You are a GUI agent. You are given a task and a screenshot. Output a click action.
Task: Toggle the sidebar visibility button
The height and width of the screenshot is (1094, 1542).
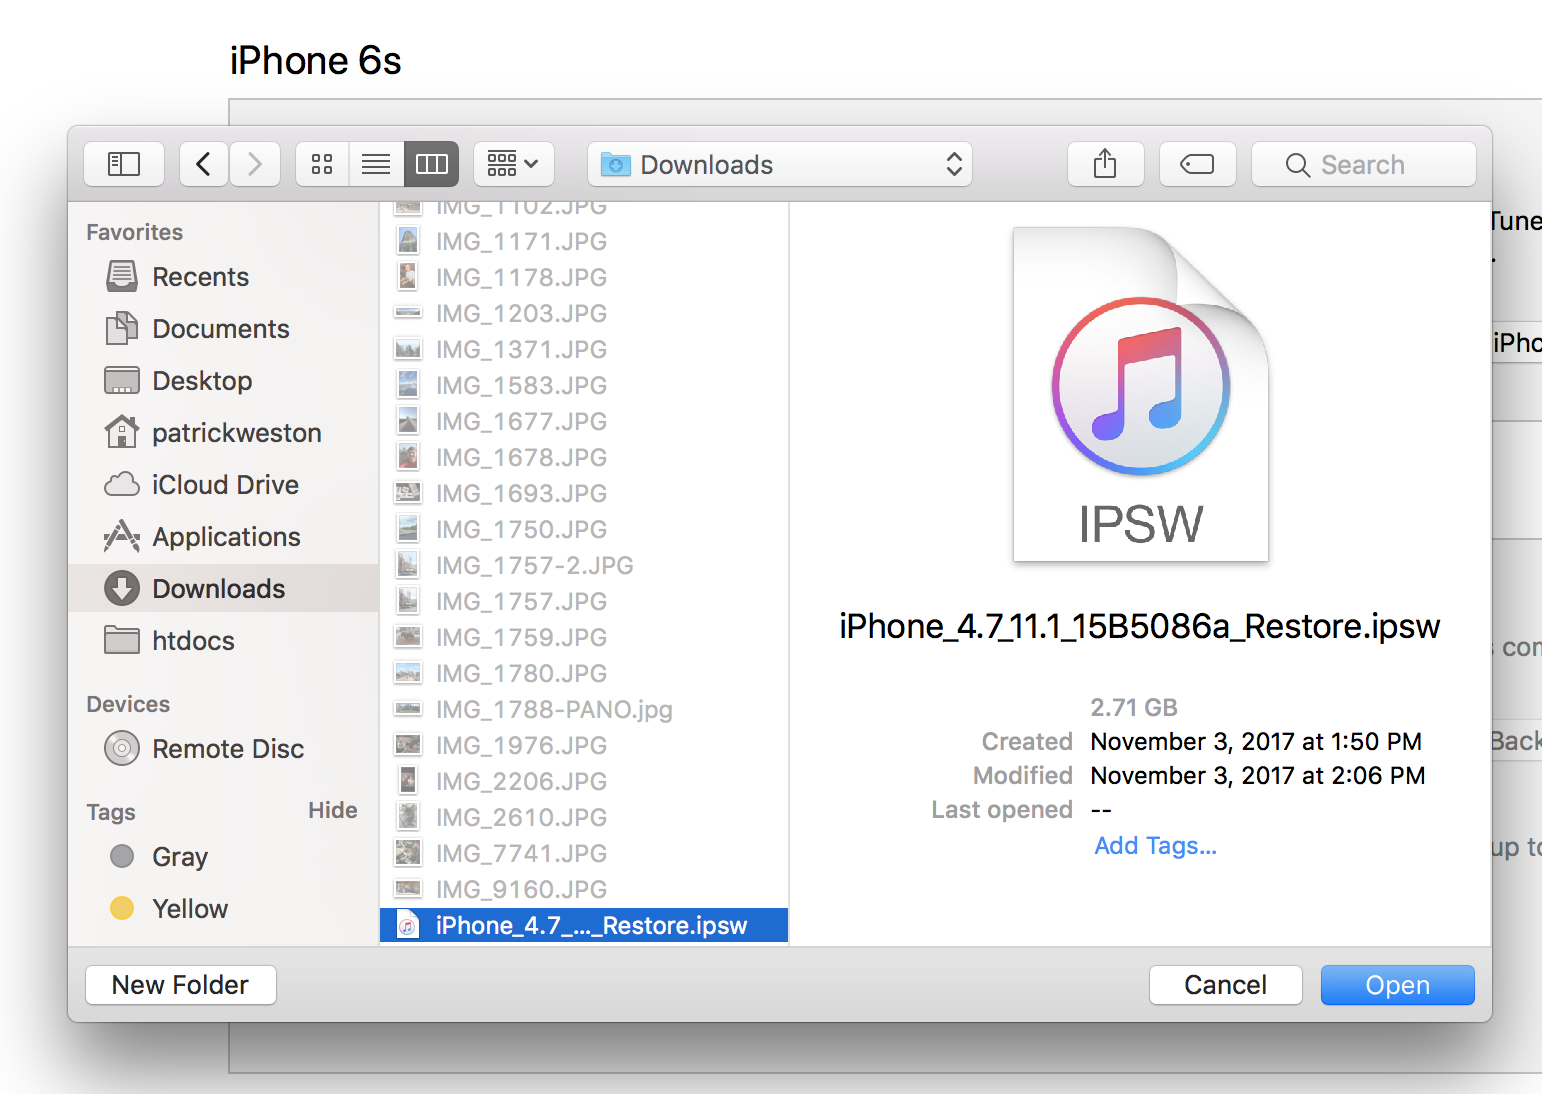(x=124, y=164)
